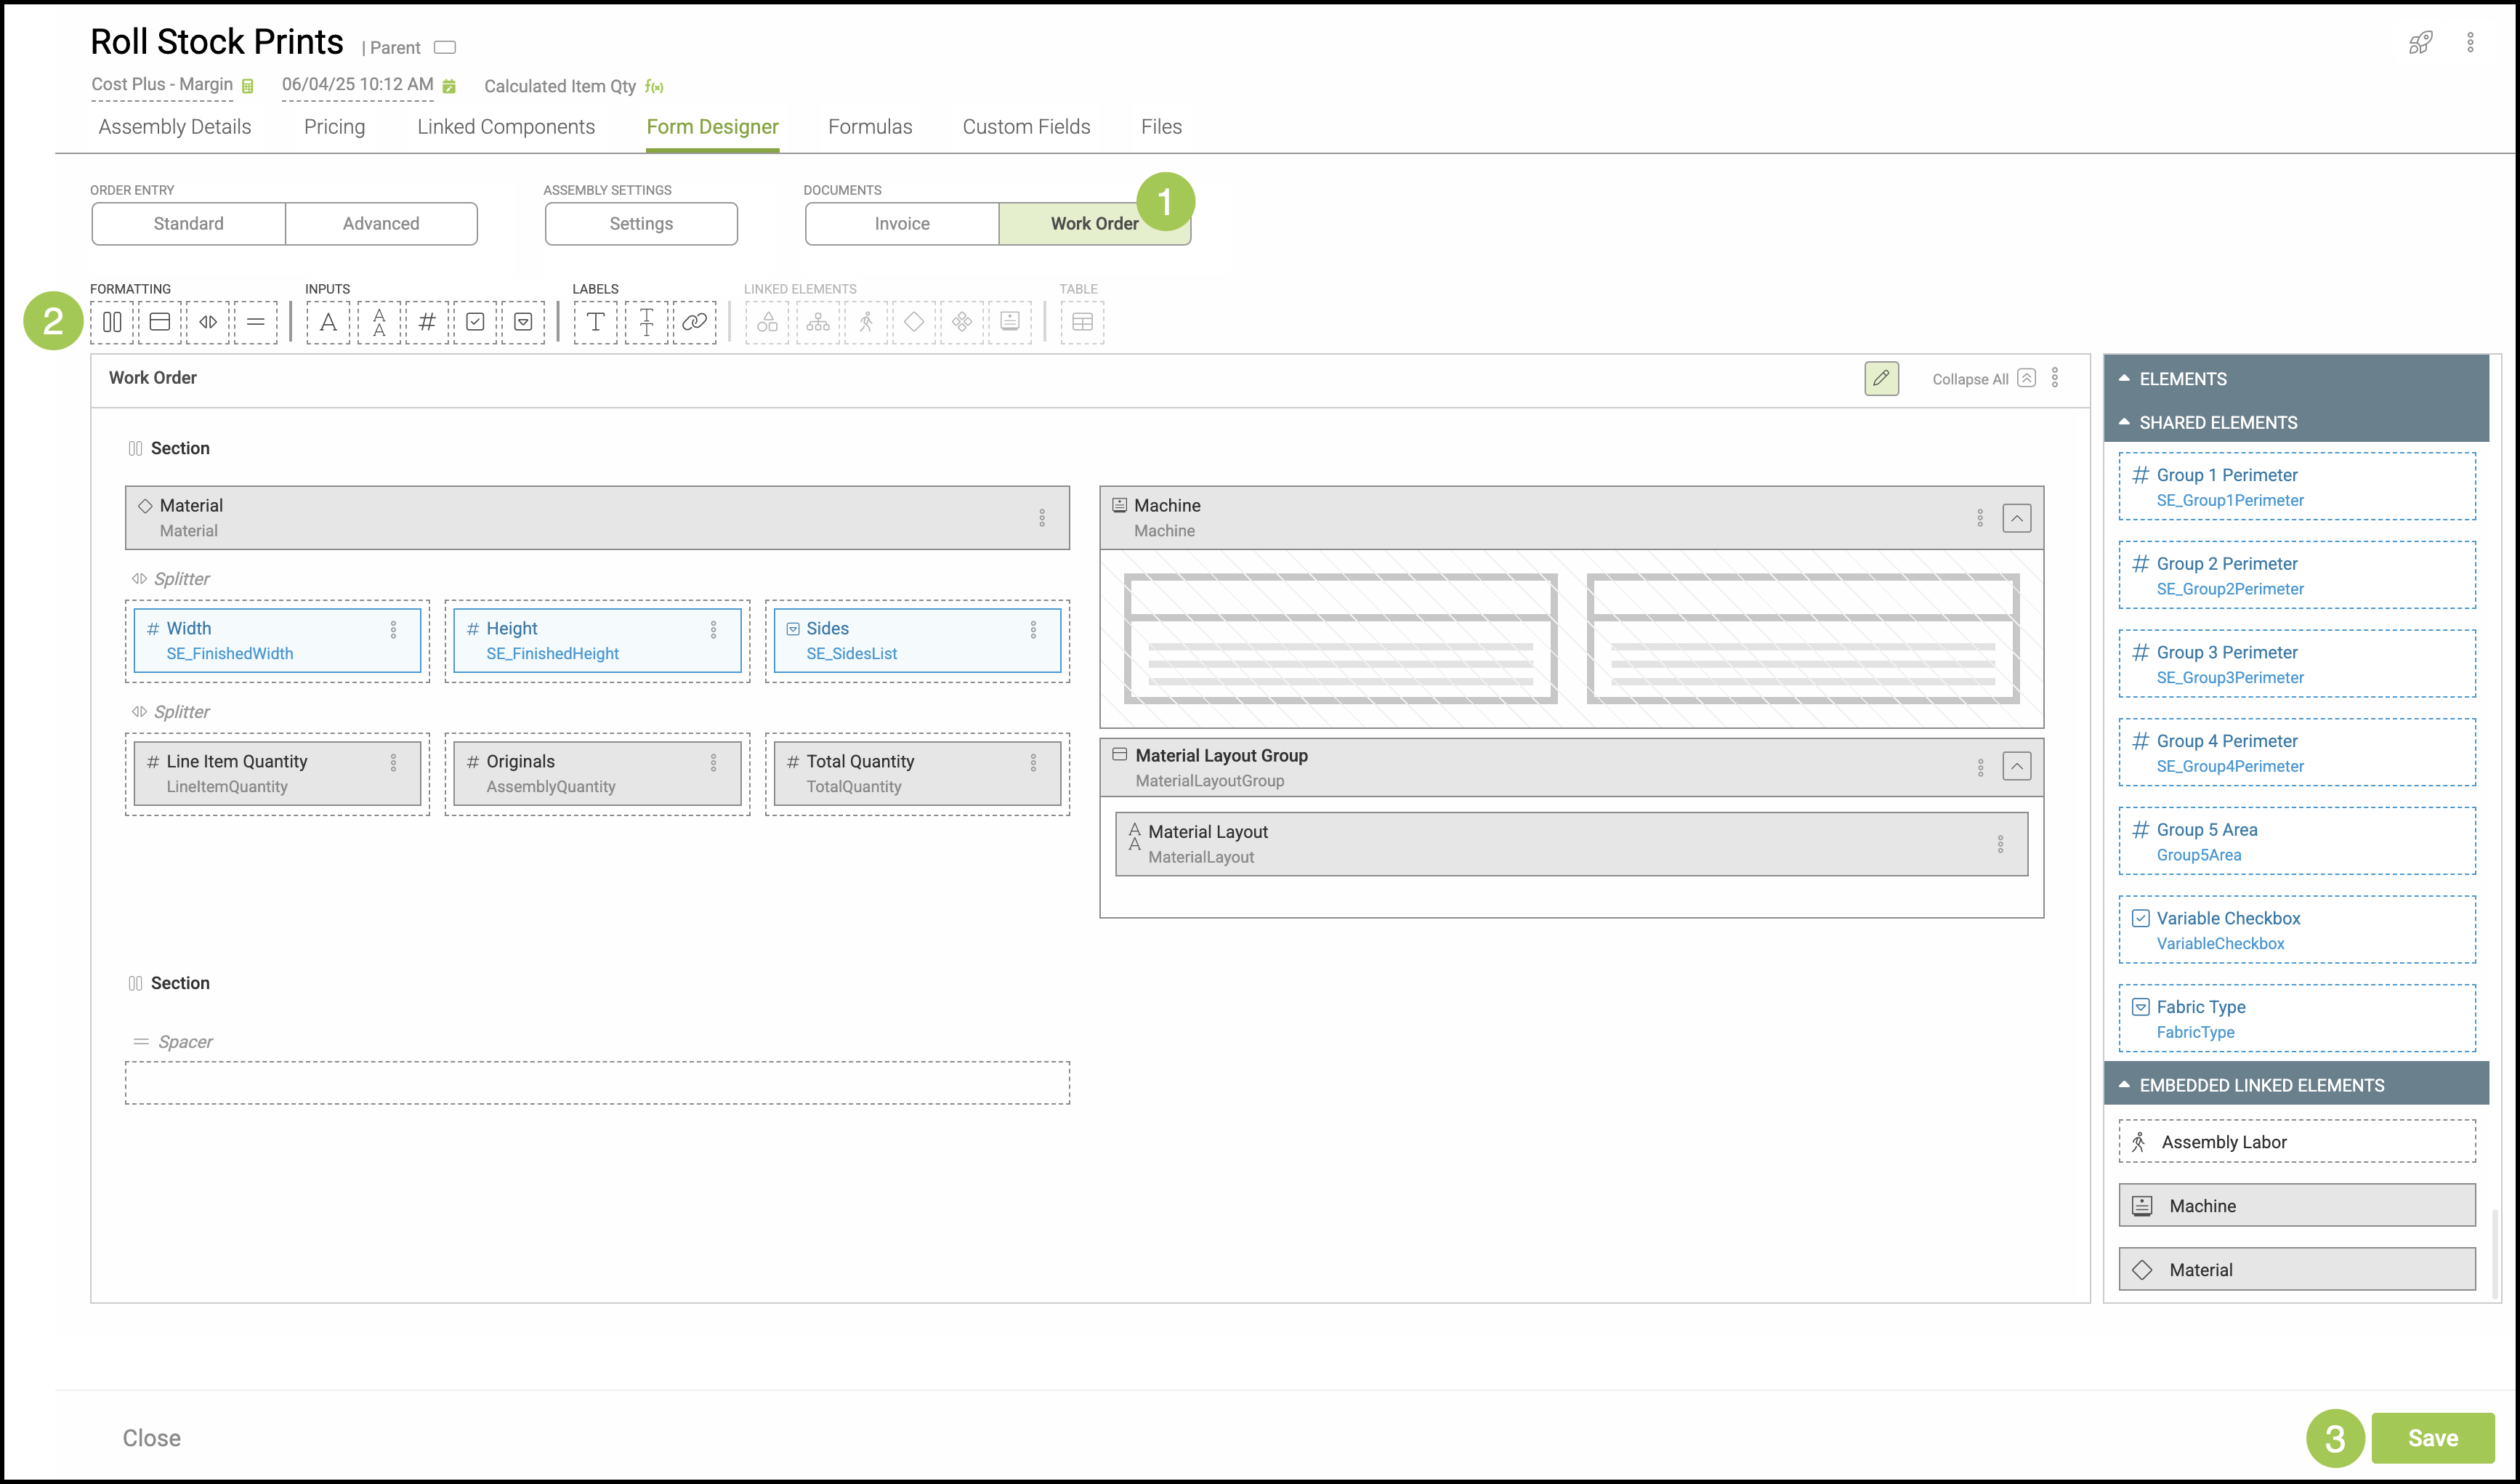Click the rocket icon at top right

[2420, 42]
